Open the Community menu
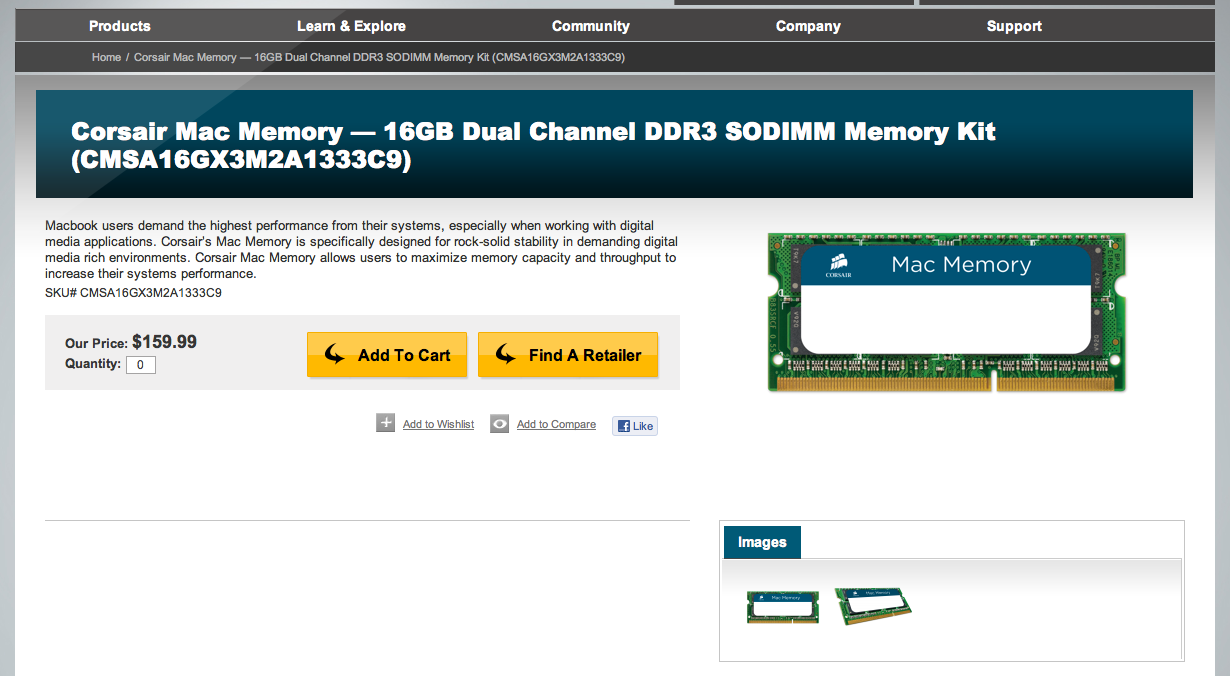The image size is (1230, 676). [590, 26]
